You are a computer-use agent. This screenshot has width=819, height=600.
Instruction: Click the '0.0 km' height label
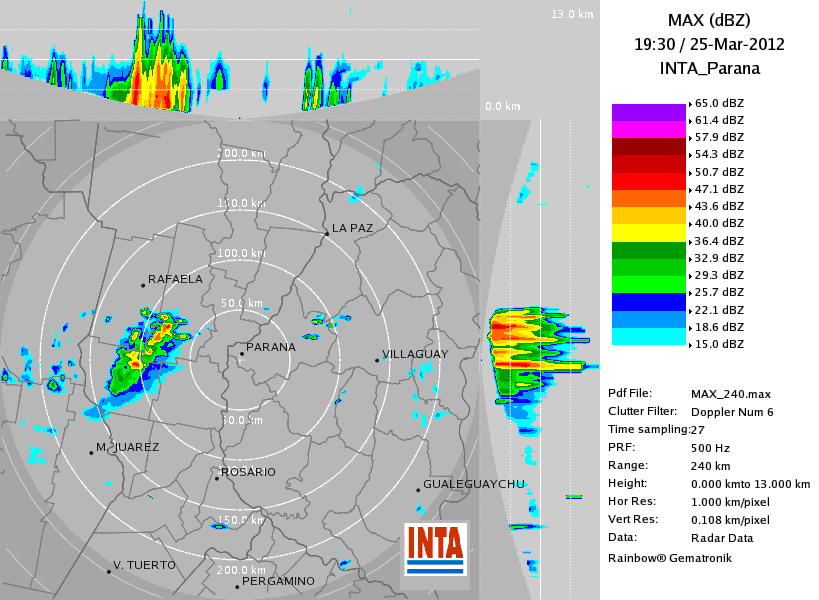point(502,107)
